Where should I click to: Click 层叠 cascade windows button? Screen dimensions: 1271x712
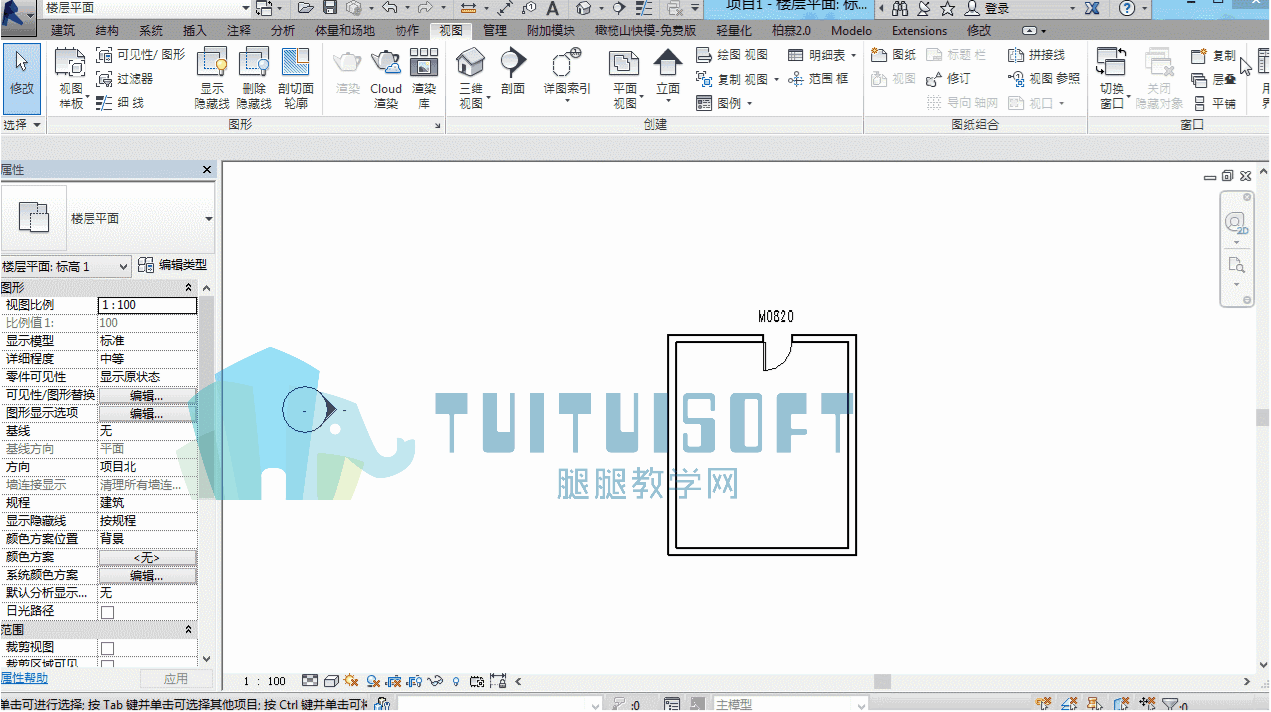click(x=1215, y=79)
